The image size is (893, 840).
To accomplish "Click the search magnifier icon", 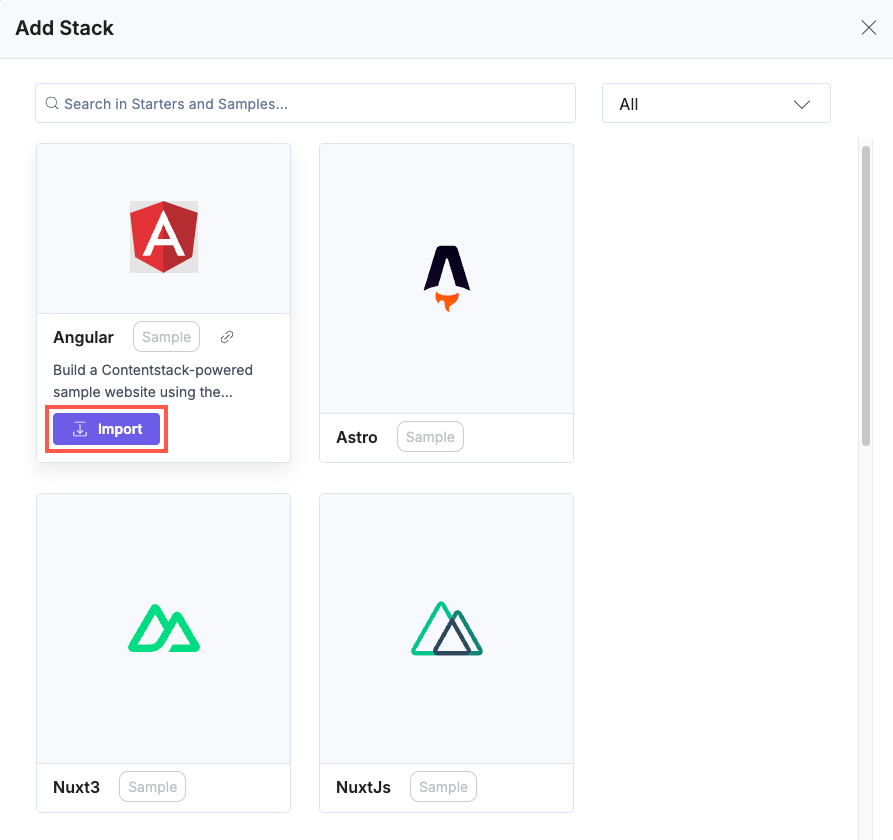I will (52, 103).
